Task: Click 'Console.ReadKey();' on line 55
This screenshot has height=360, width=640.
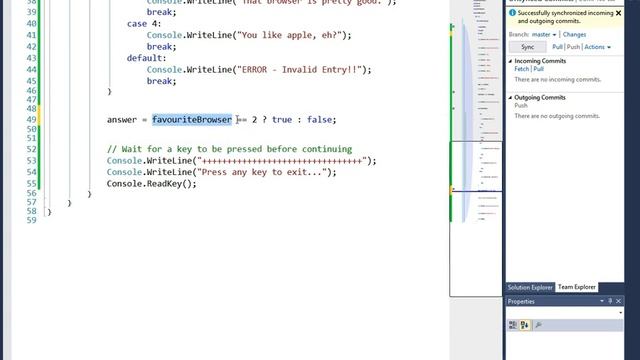Action: coord(151,184)
